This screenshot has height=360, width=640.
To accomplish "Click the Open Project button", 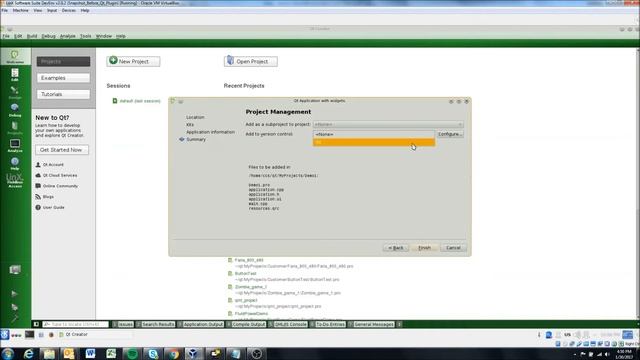I will click(251, 61).
